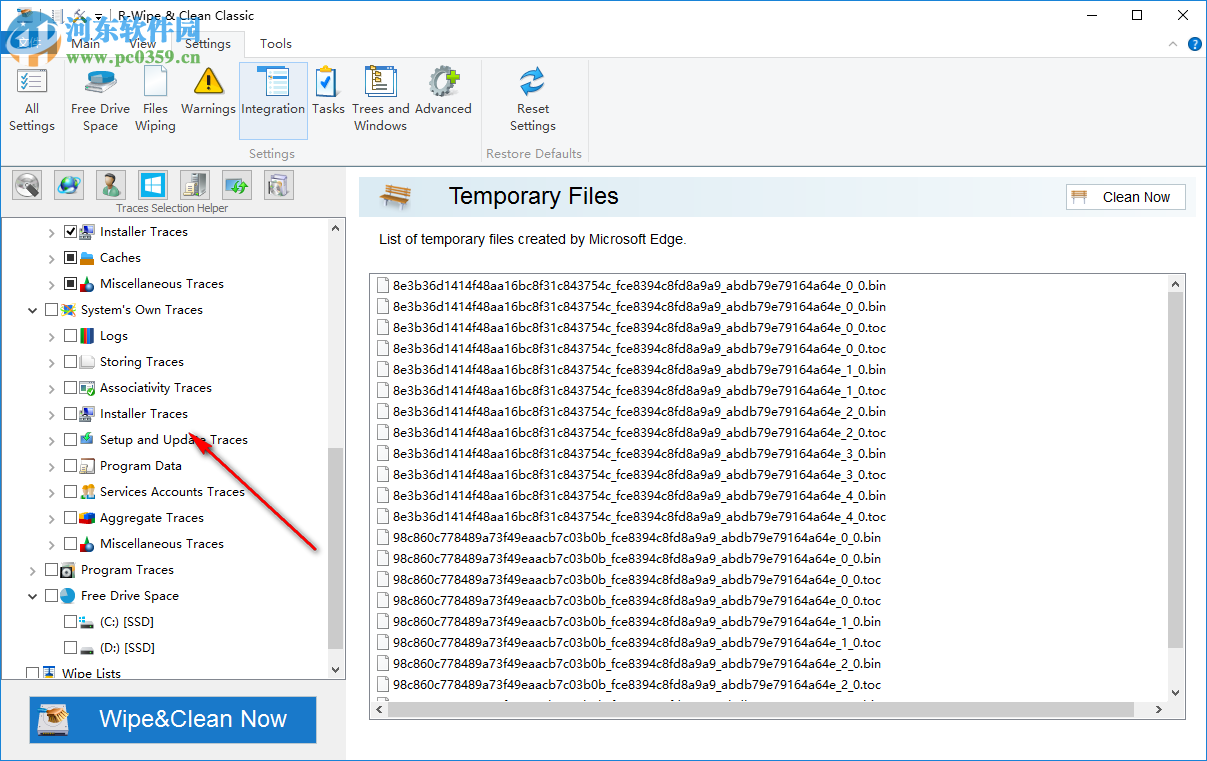The image size is (1207, 761).
Task: Expand the Program Traces tree node
Action: click(33, 570)
